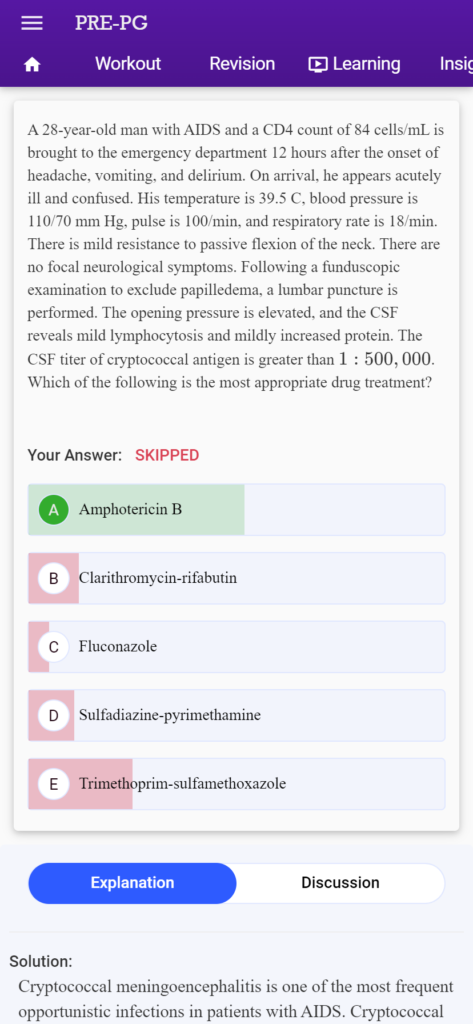Image resolution: width=473 pixels, height=1024 pixels.
Task: Select option B letter badge
Action: click(x=54, y=579)
